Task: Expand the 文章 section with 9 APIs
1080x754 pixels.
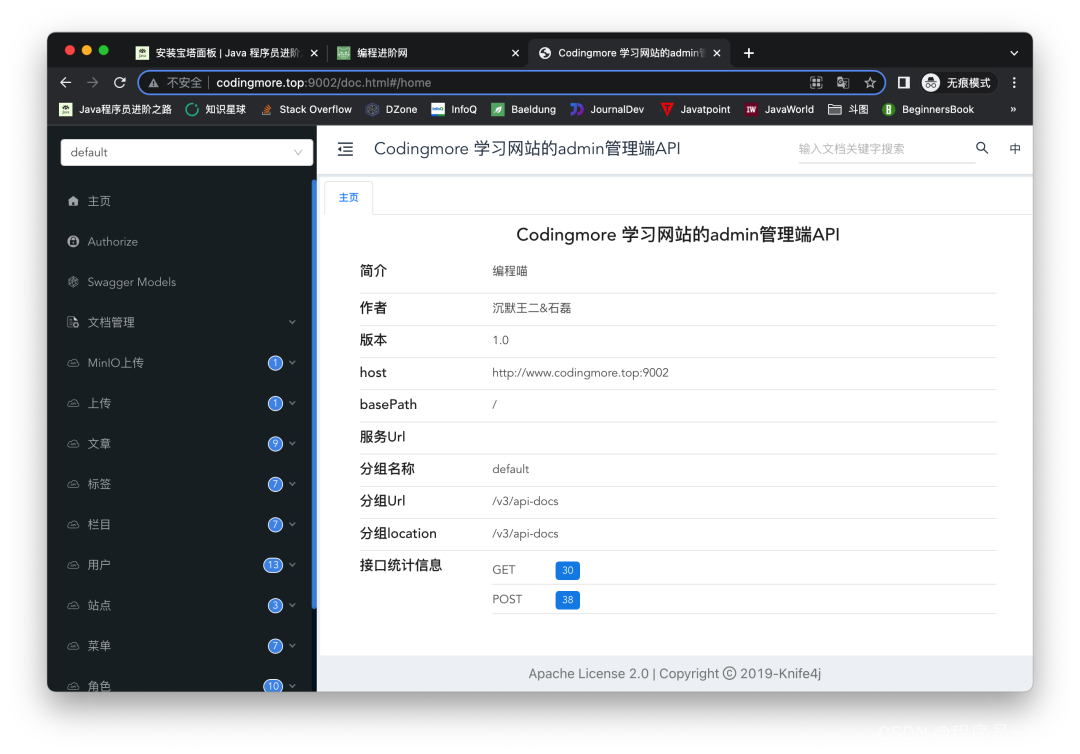Action: coord(292,443)
